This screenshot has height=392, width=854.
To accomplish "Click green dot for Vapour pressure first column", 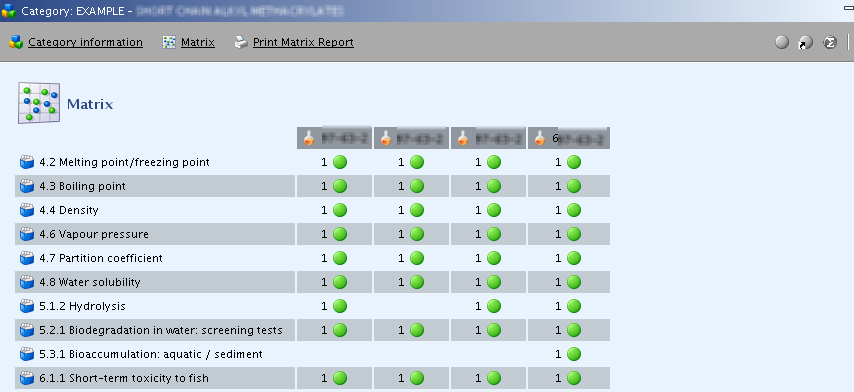I will click(x=340, y=234).
